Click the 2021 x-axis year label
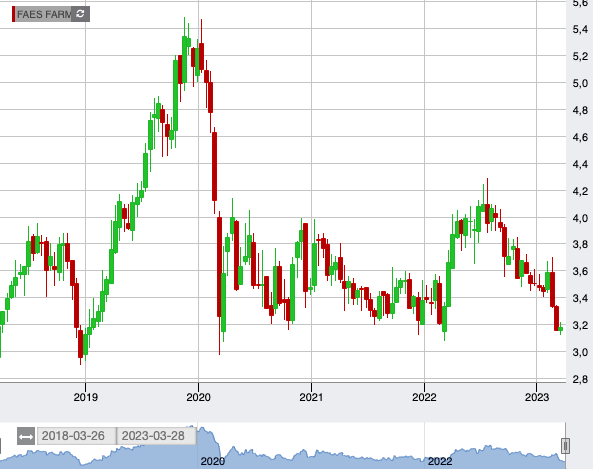This screenshot has width=597, height=470. pos(311,397)
